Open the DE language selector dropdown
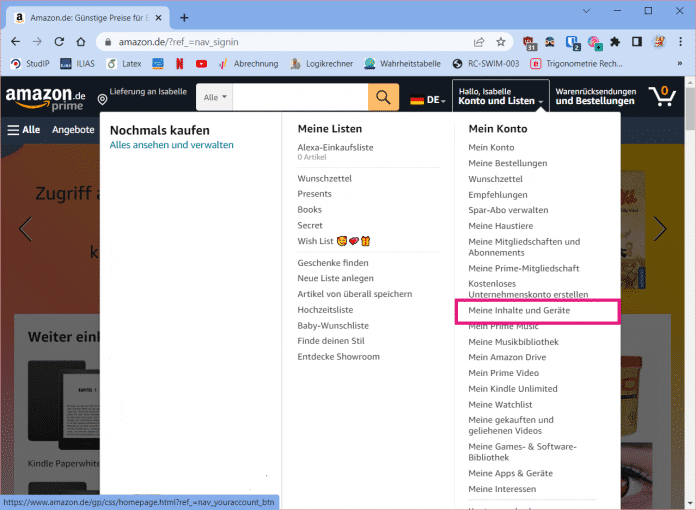Image resolution: width=696 pixels, height=510 pixels. [x=427, y=100]
